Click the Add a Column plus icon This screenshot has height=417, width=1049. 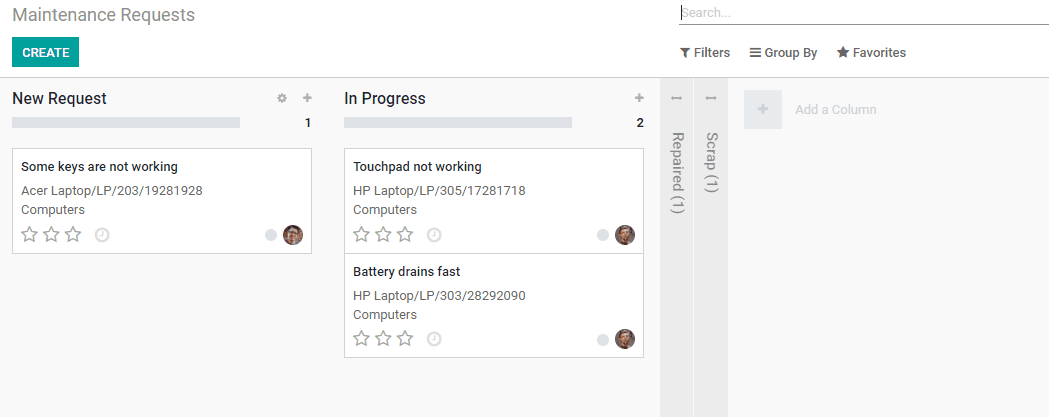[x=762, y=109]
